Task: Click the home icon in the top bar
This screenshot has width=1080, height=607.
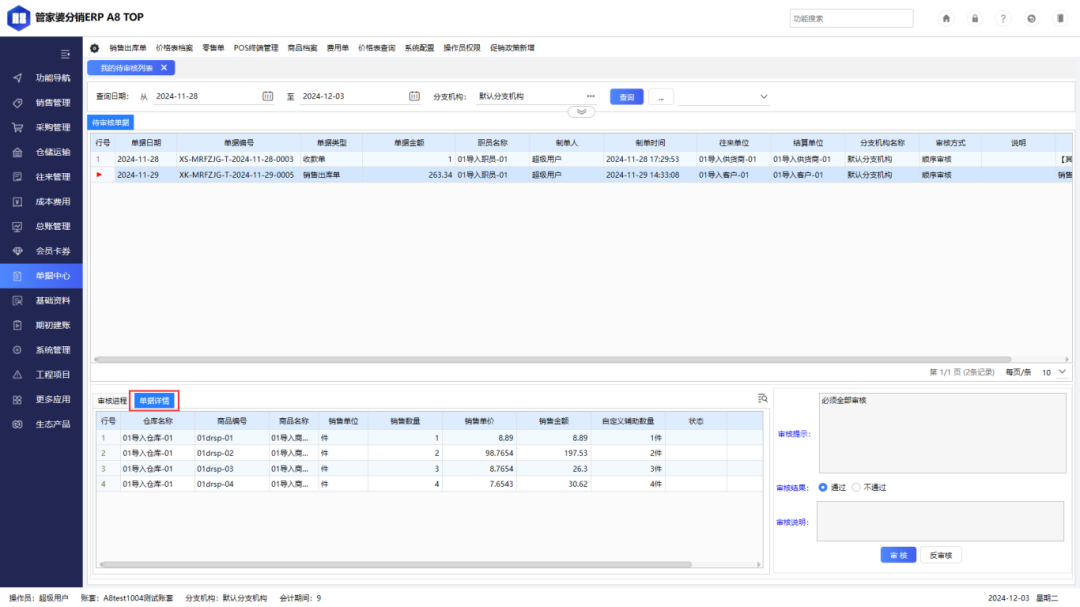Action: [x=946, y=19]
